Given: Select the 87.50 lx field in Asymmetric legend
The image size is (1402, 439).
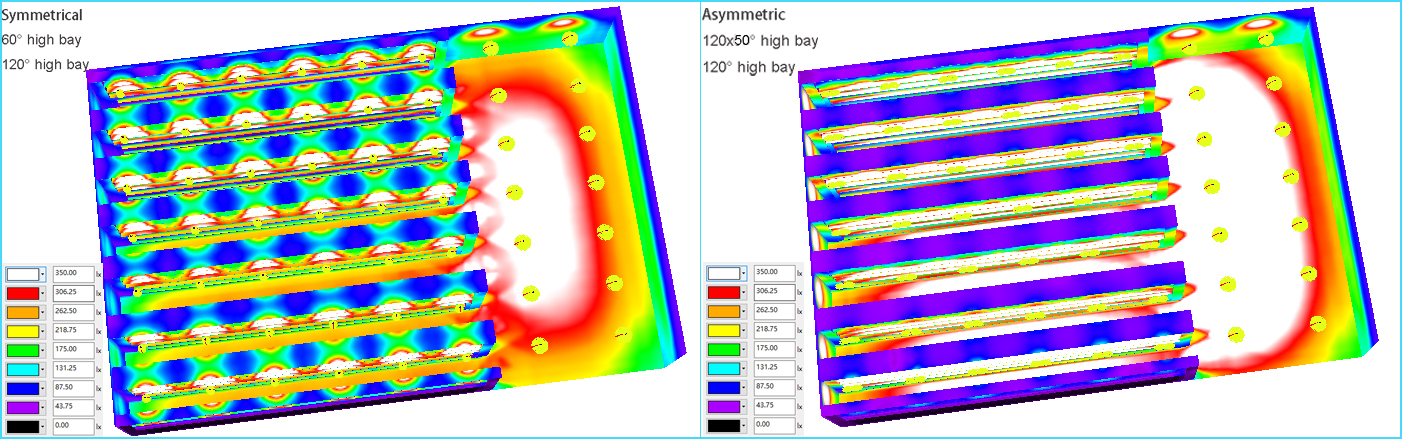Looking at the screenshot, I should (x=775, y=387).
